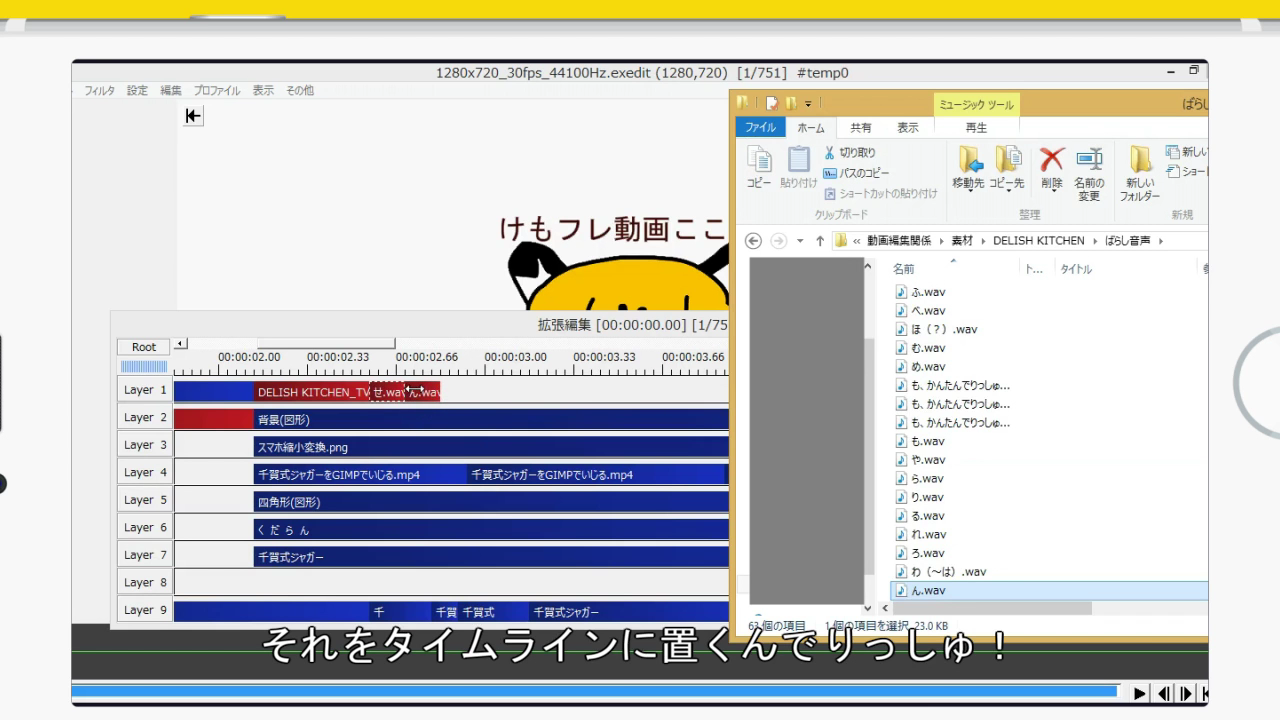Step back one frame in AviUtl playback
The width and height of the screenshot is (1280, 720).
click(x=1163, y=693)
